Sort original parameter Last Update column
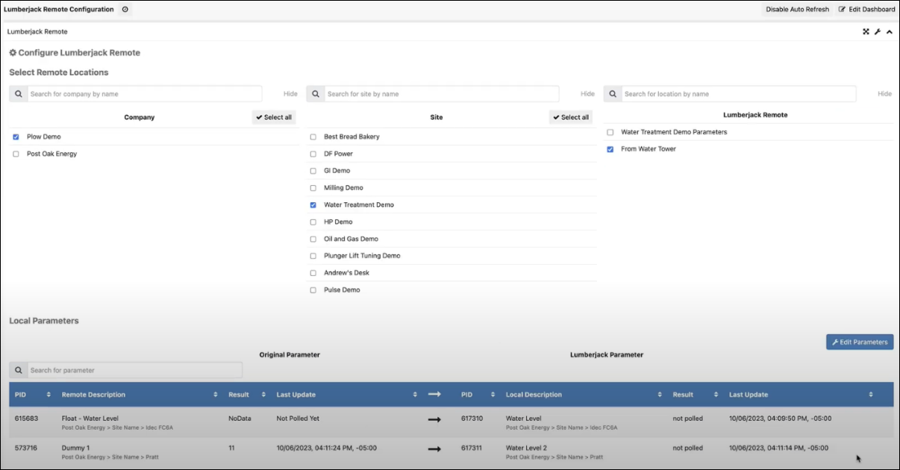The image size is (900, 470). 415,395
